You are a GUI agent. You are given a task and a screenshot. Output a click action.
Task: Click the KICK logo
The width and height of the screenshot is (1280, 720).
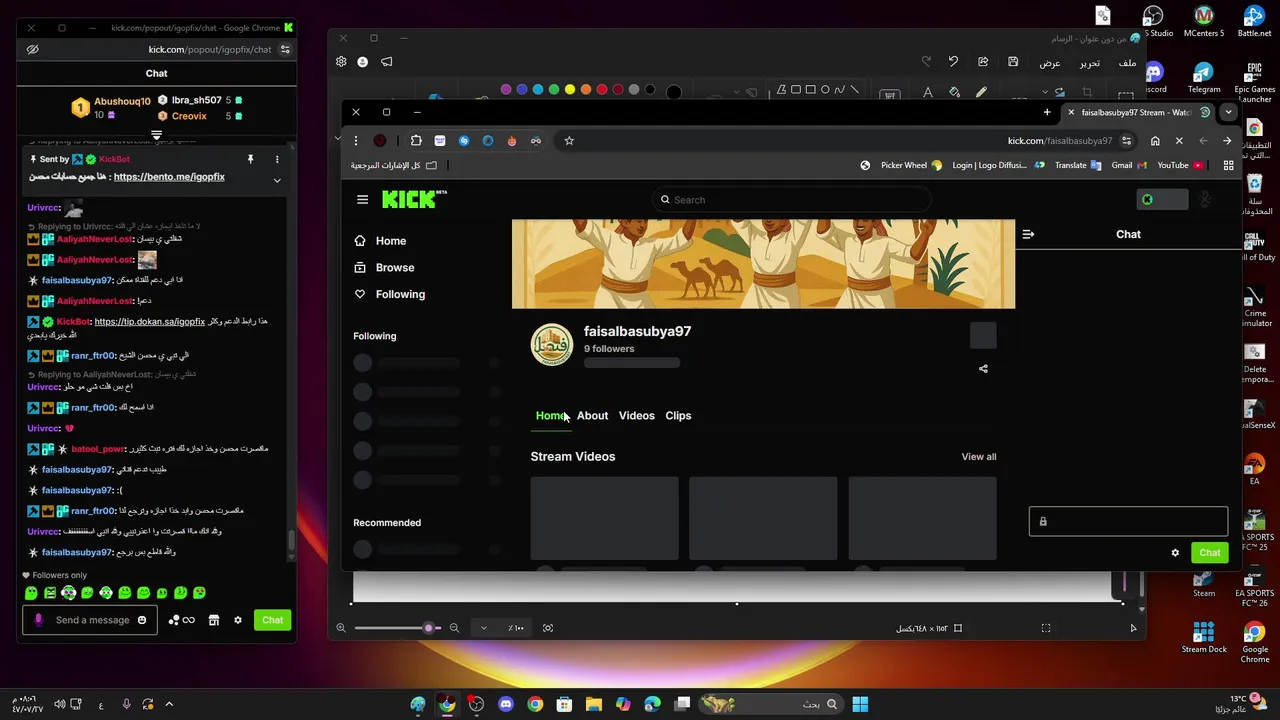point(414,199)
